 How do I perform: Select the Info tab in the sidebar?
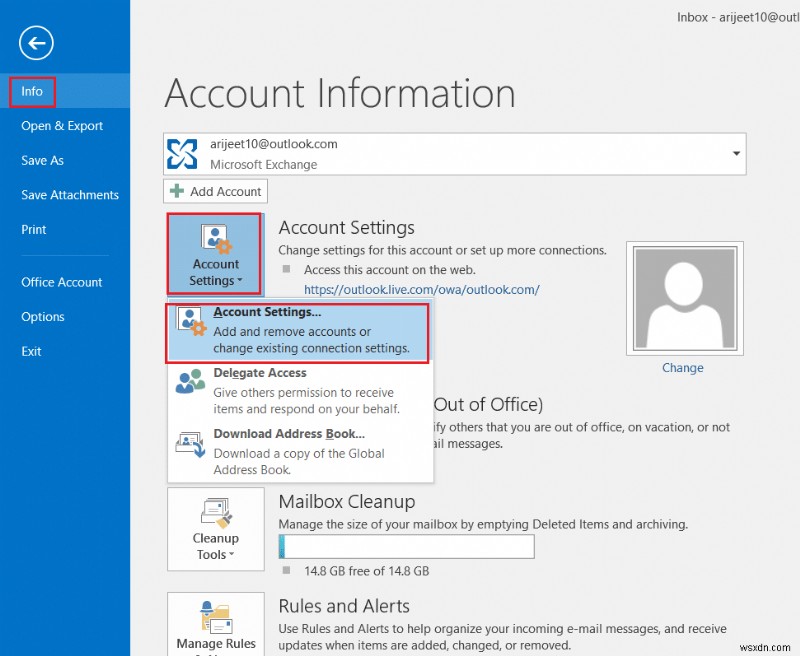coord(31,91)
